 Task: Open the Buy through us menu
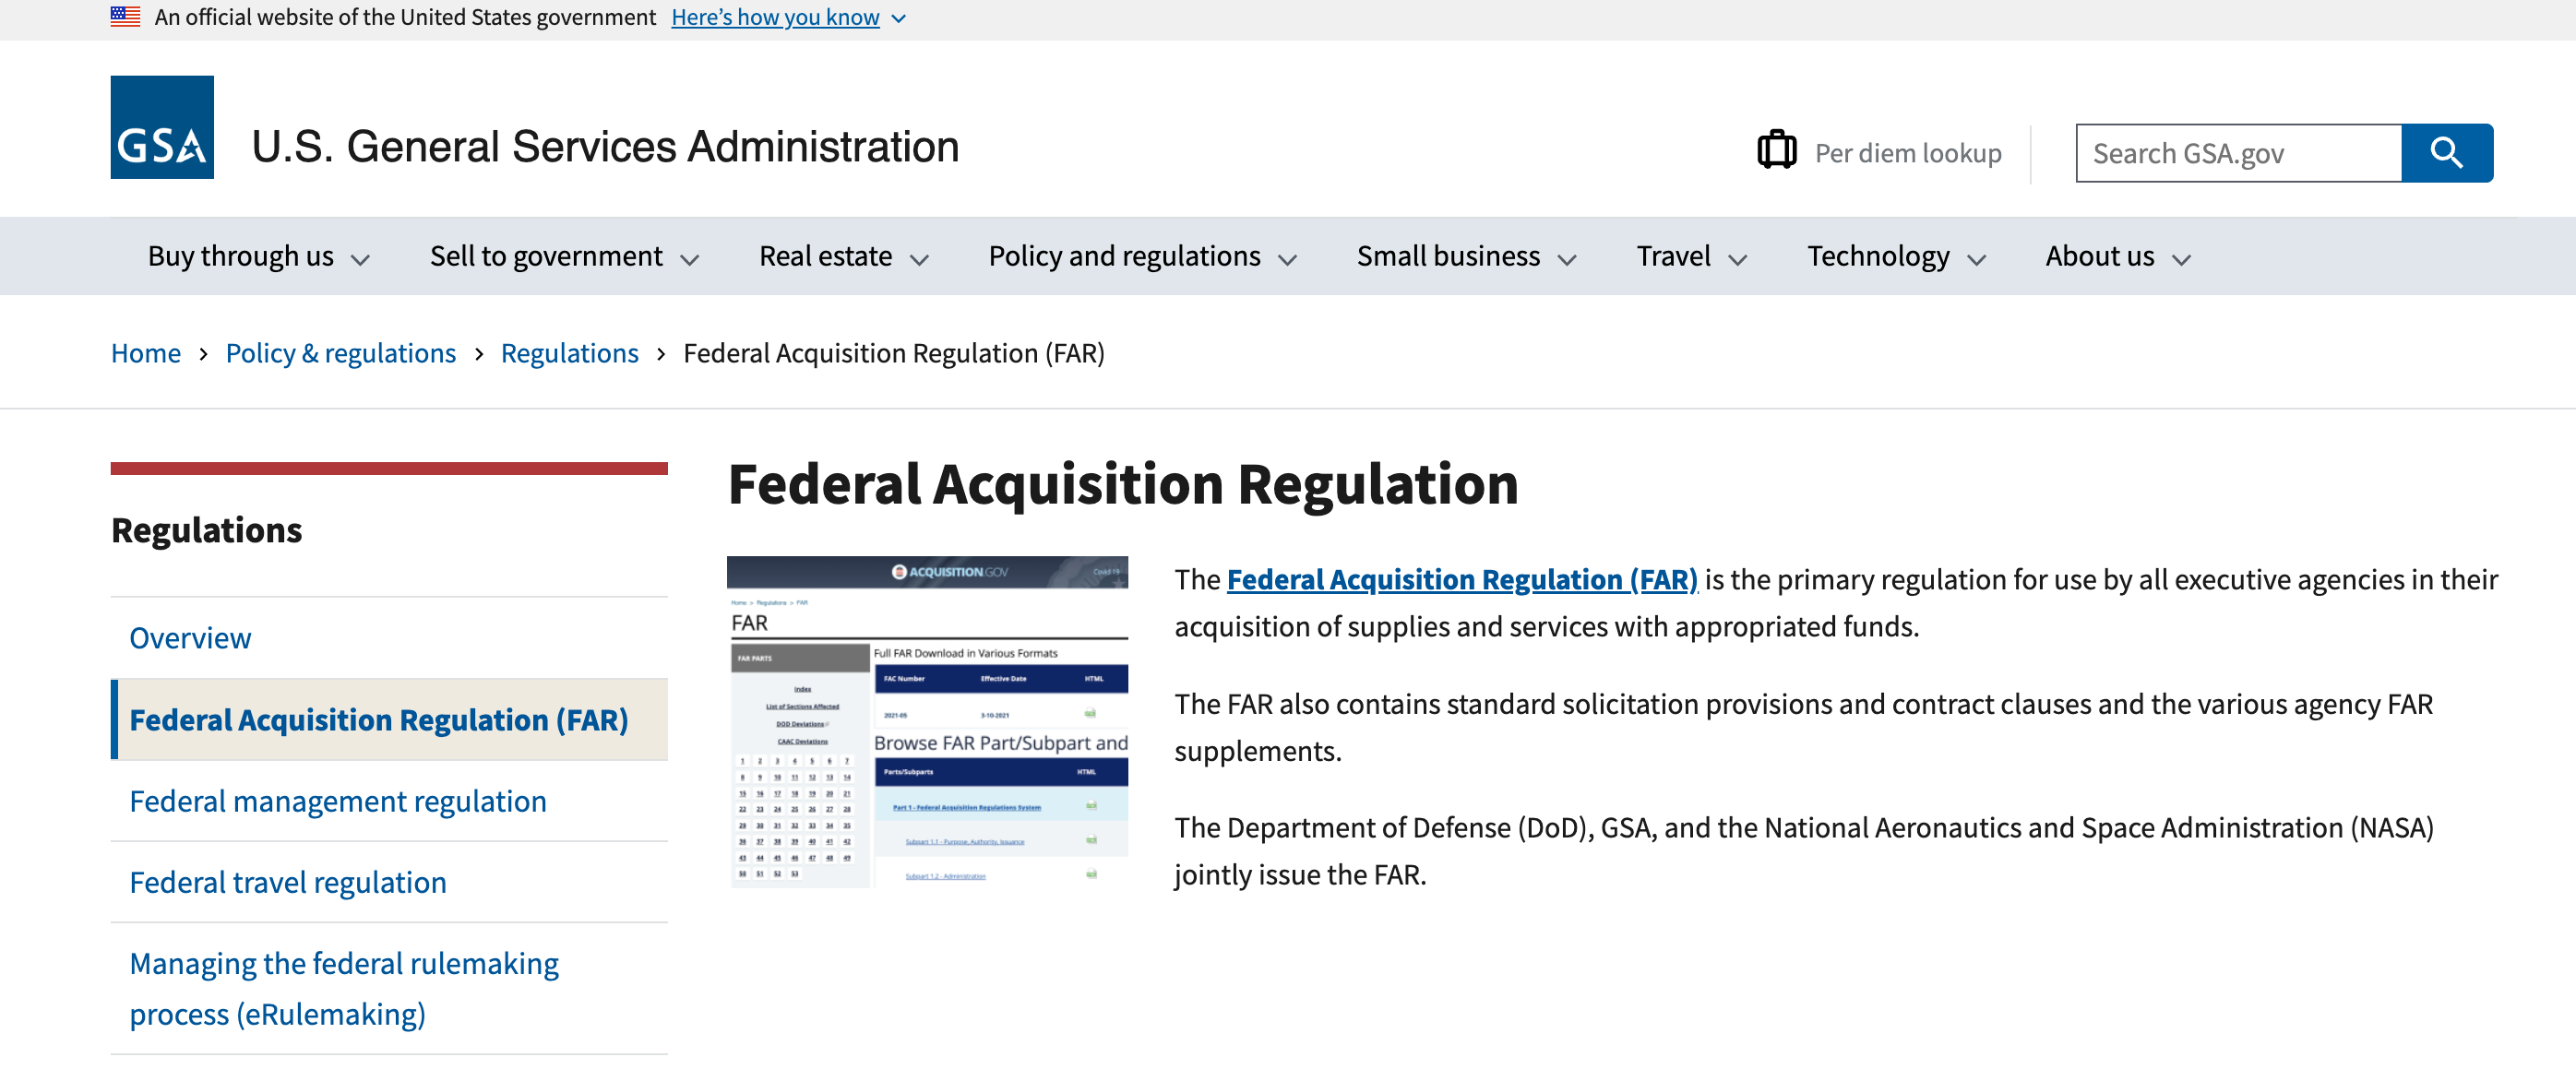(258, 257)
